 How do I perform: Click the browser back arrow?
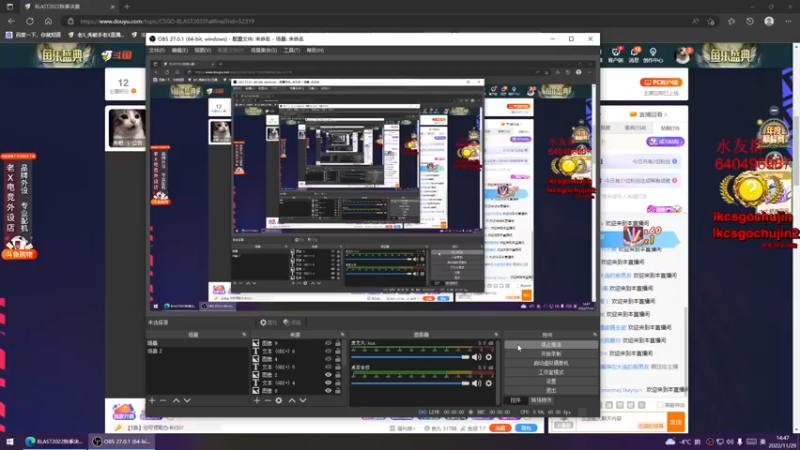click(11, 21)
